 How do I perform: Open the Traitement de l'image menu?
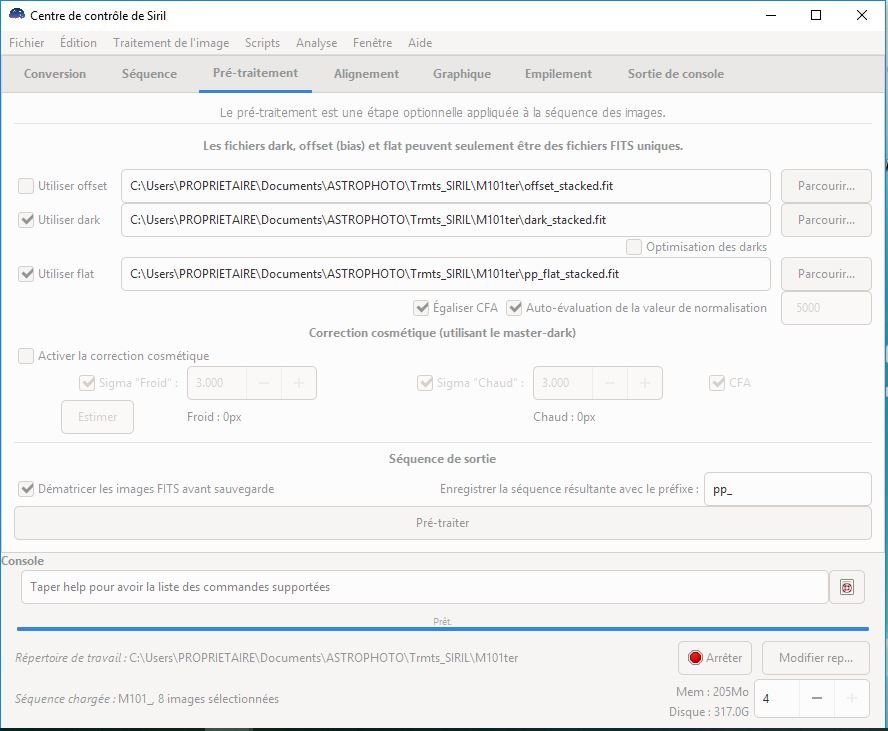(171, 42)
